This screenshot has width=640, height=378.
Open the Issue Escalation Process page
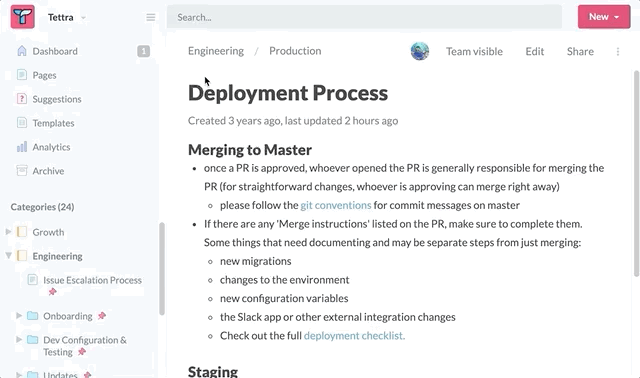click(x=92, y=280)
